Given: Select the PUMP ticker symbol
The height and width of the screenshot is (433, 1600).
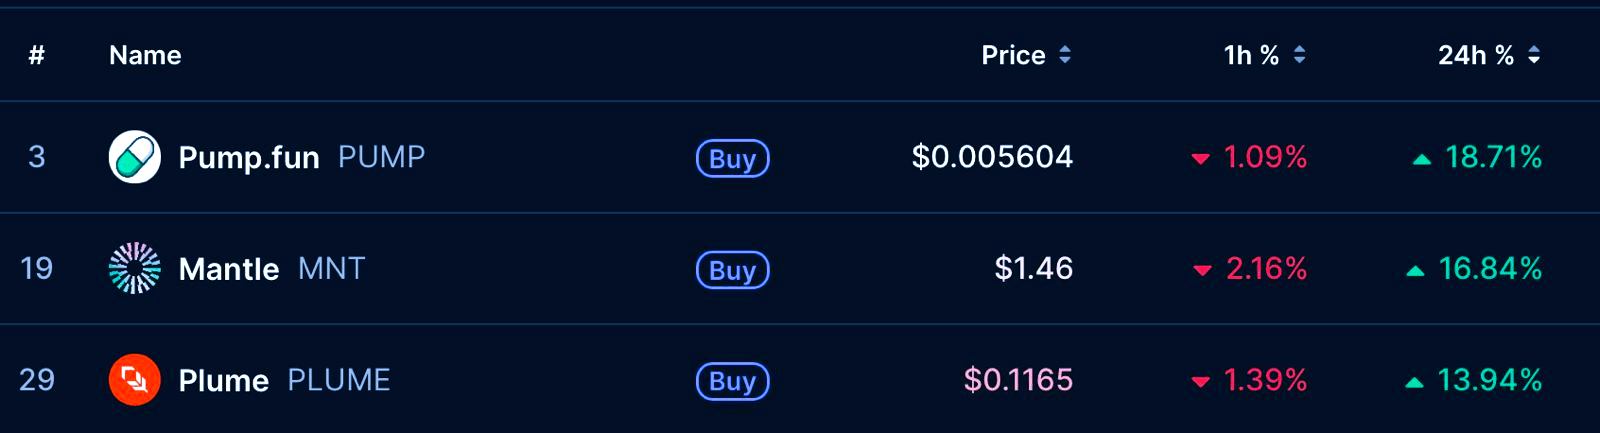Looking at the screenshot, I should pyautogui.click(x=381, y=157).
